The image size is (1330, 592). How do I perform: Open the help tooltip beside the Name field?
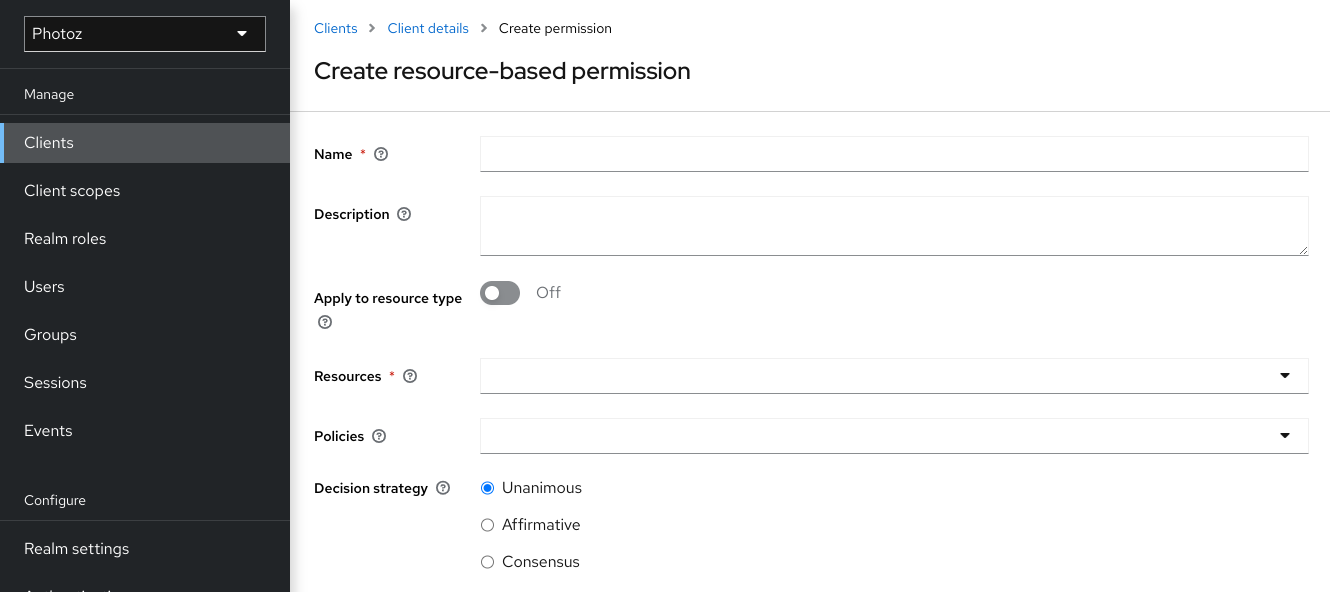[x=381, y=153]
